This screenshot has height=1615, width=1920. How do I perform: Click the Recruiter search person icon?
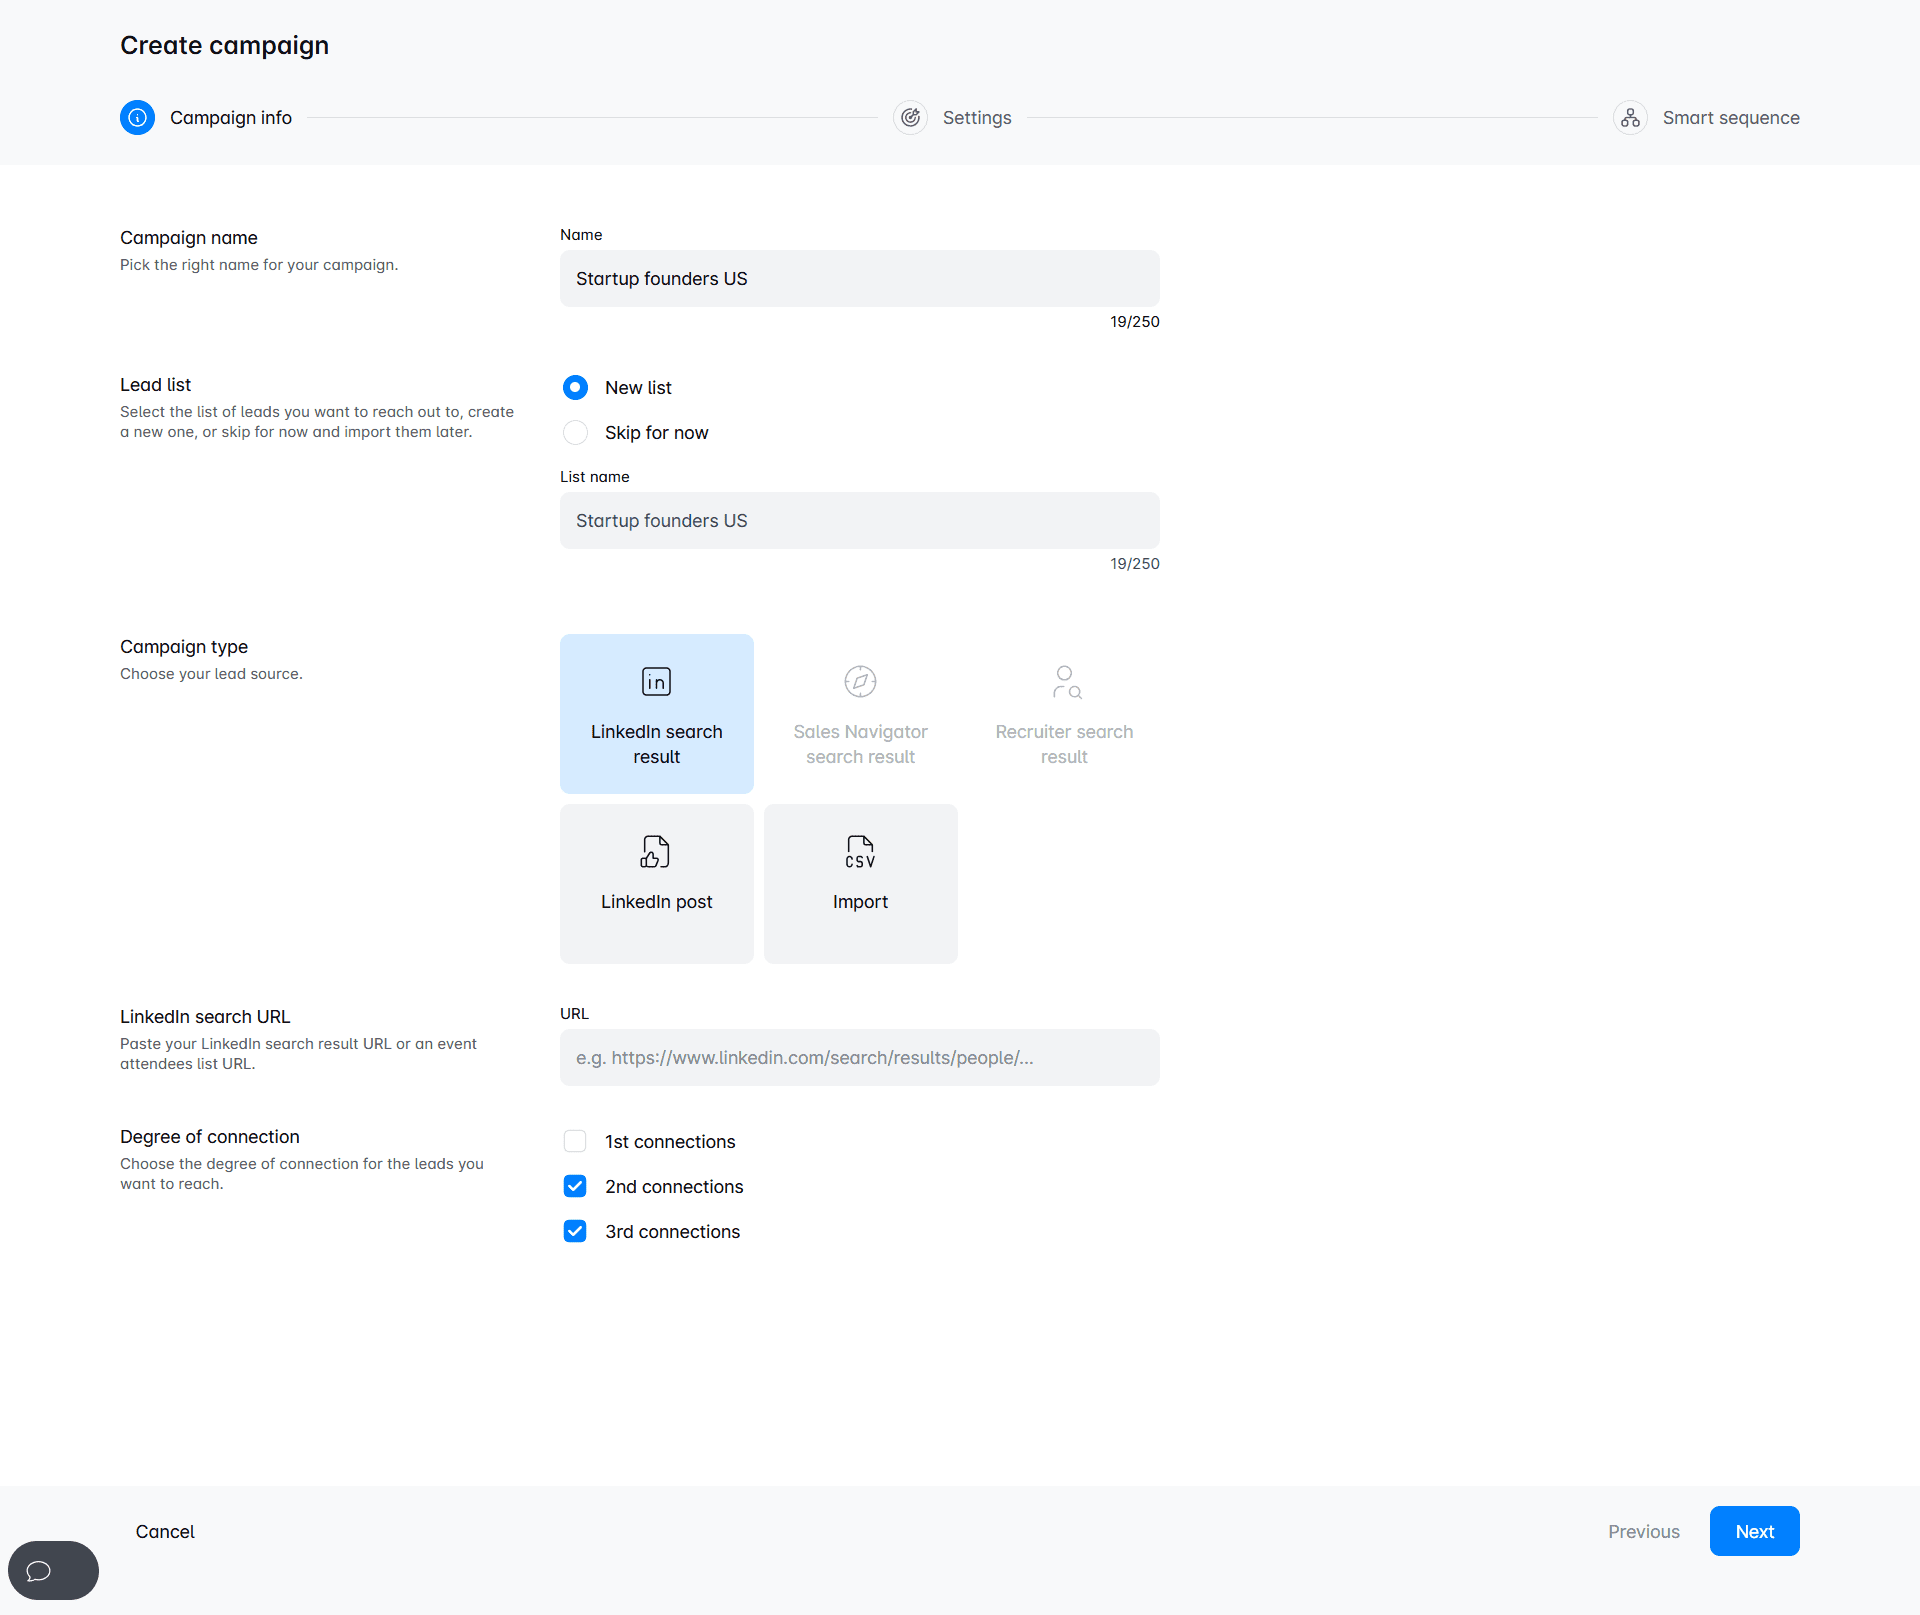click(1066, 682)
